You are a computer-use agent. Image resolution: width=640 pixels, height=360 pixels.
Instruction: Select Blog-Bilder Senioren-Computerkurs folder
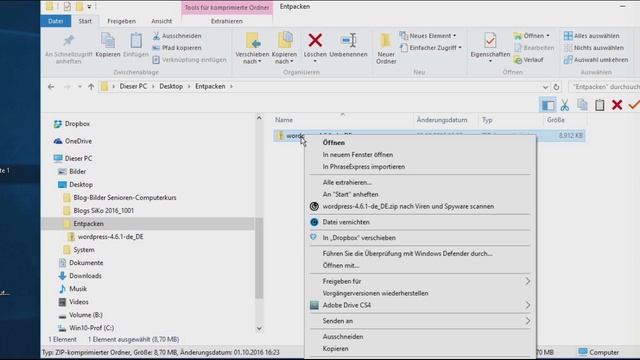pos(124,198)
